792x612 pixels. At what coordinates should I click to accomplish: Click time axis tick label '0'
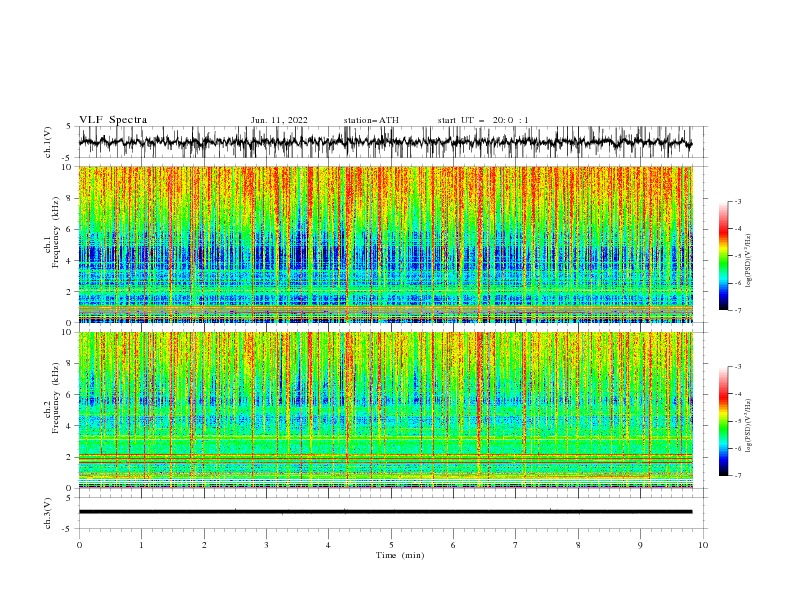pos(79,545)
